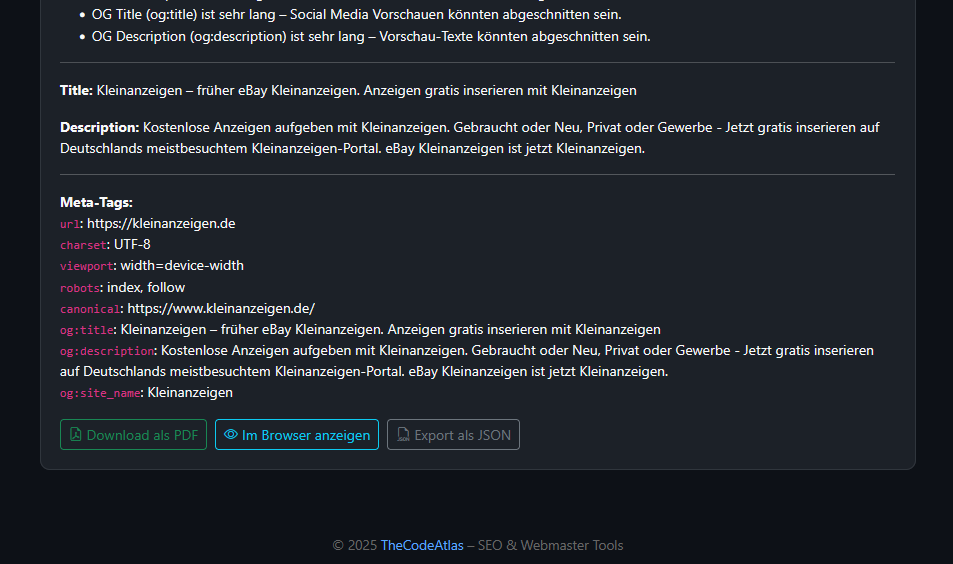The width and height of the screenshot is (953, 564).
Task: Click the og:site_name meta tag label
Action: click(100, 393)
